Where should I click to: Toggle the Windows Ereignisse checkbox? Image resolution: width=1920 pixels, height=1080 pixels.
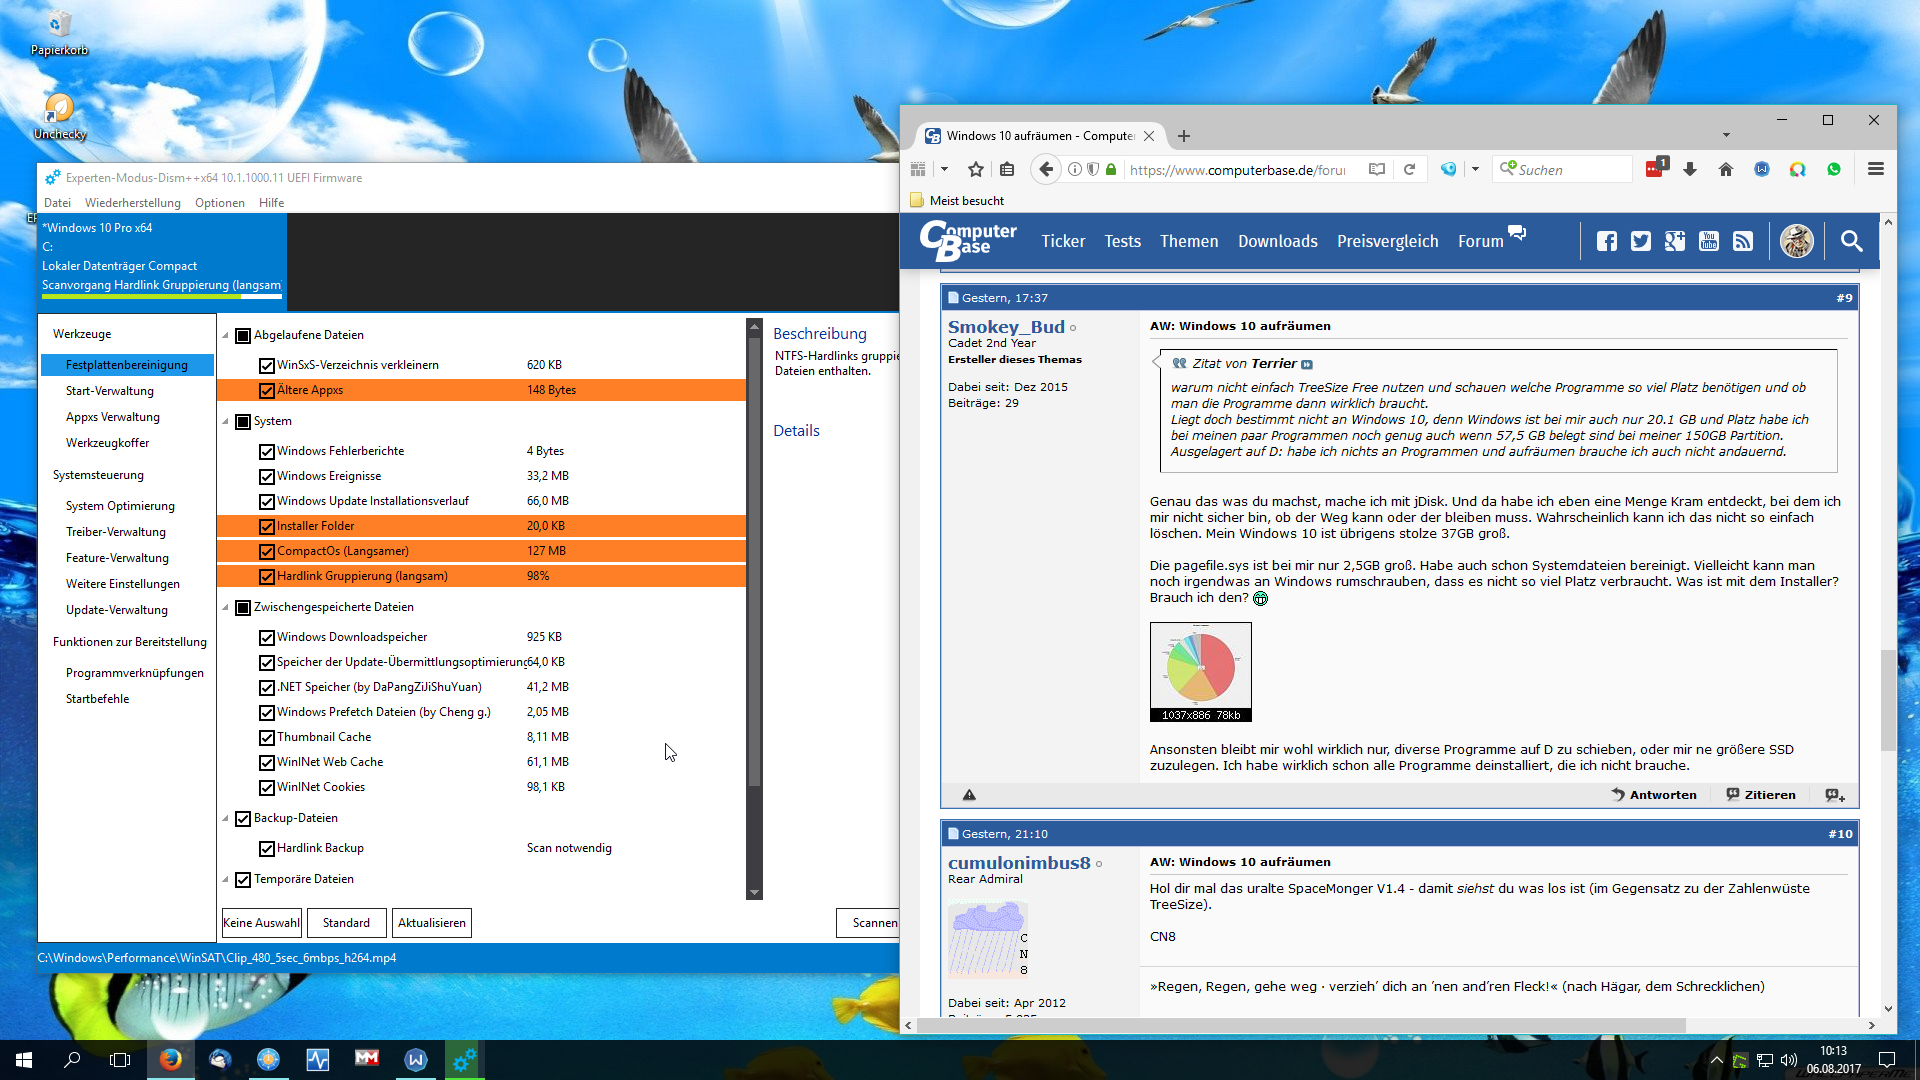(x=267, y=477)
